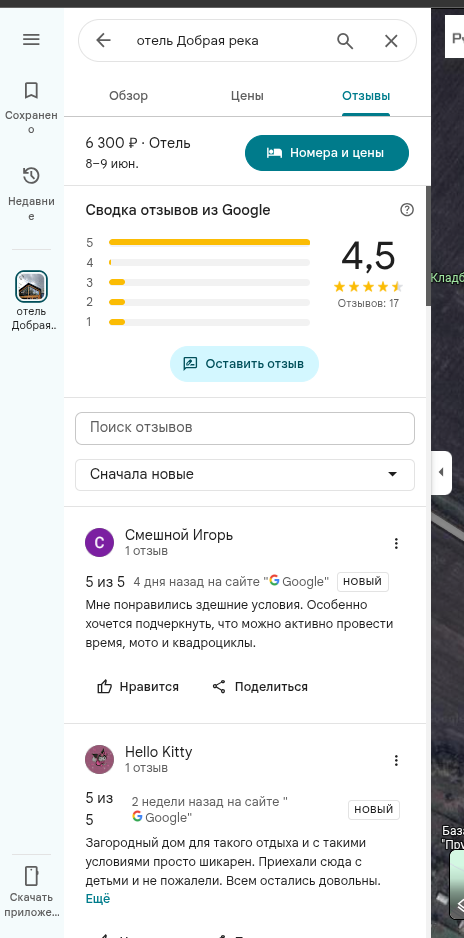Open Смешной Игорь profile name
Screen dimensions: 464x938
coord(179,535)
